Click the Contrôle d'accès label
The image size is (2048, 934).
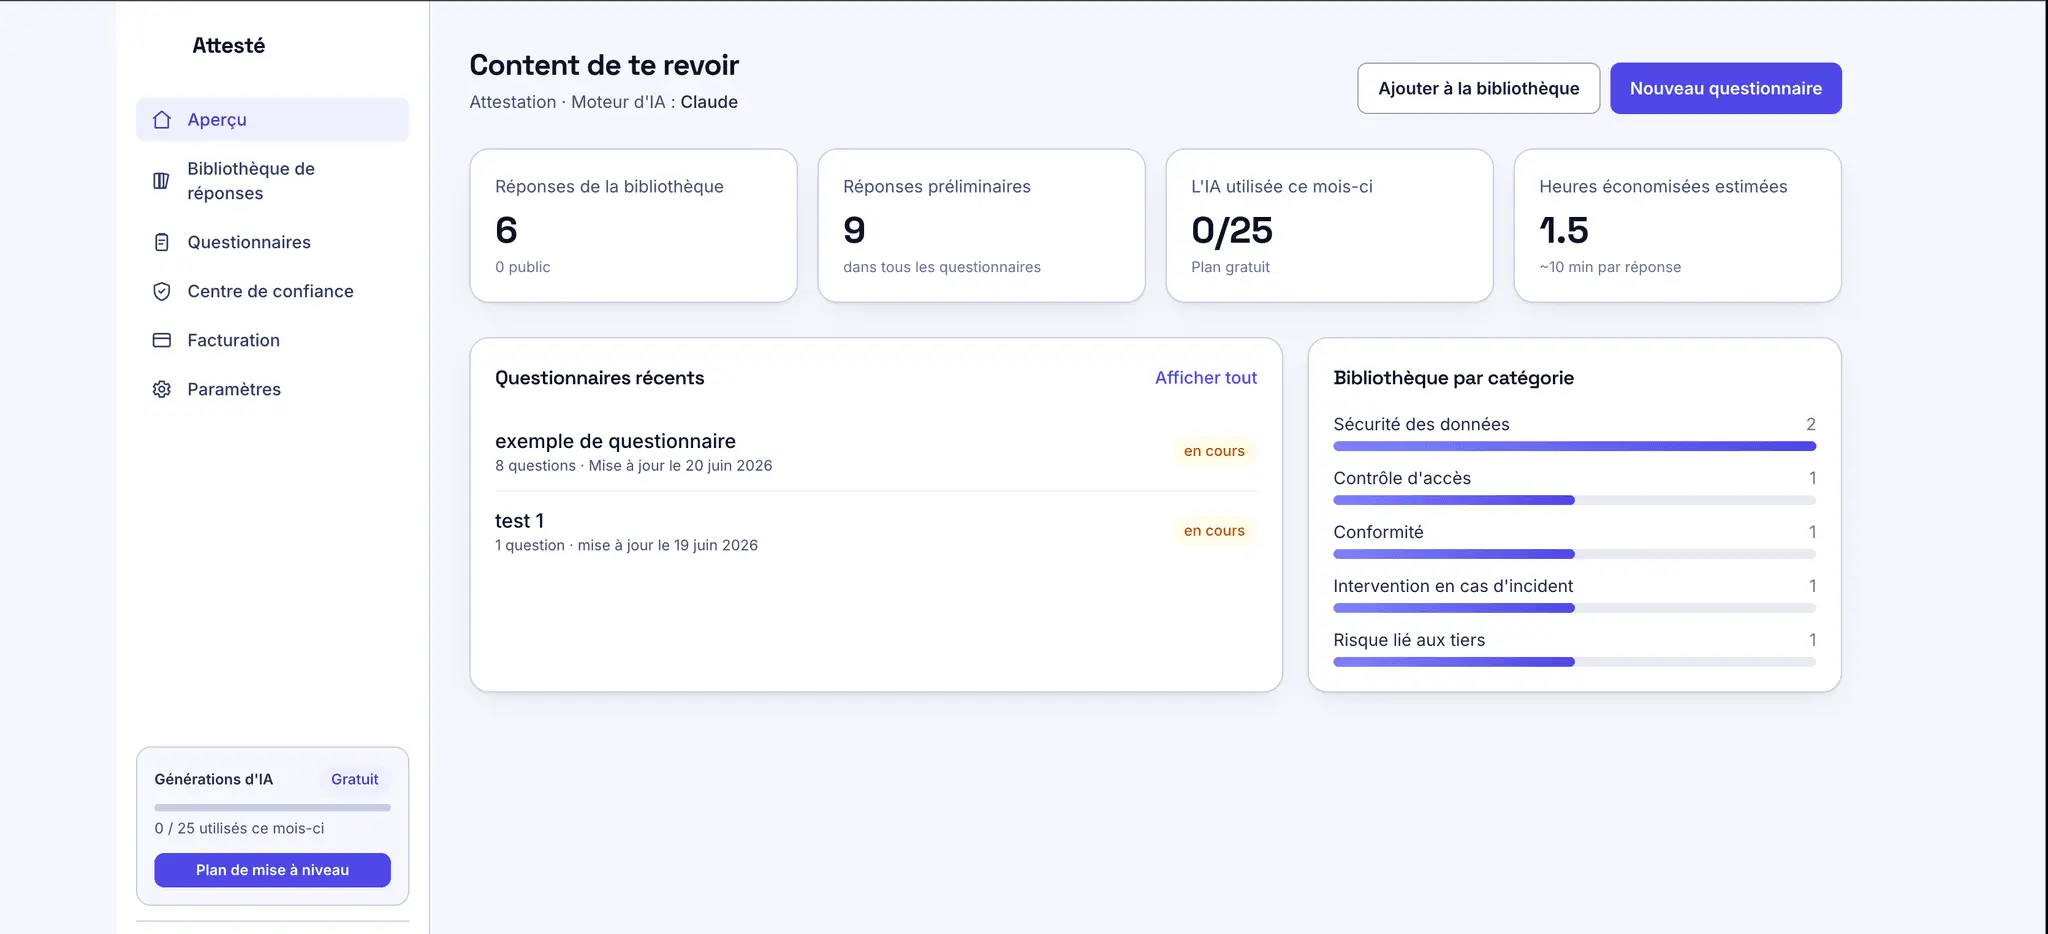tap(1402, 478)
